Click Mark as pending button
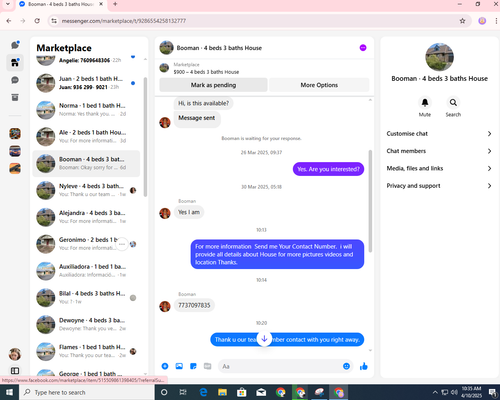Viewport: 500px width, 400px height. tap(213, 85)
